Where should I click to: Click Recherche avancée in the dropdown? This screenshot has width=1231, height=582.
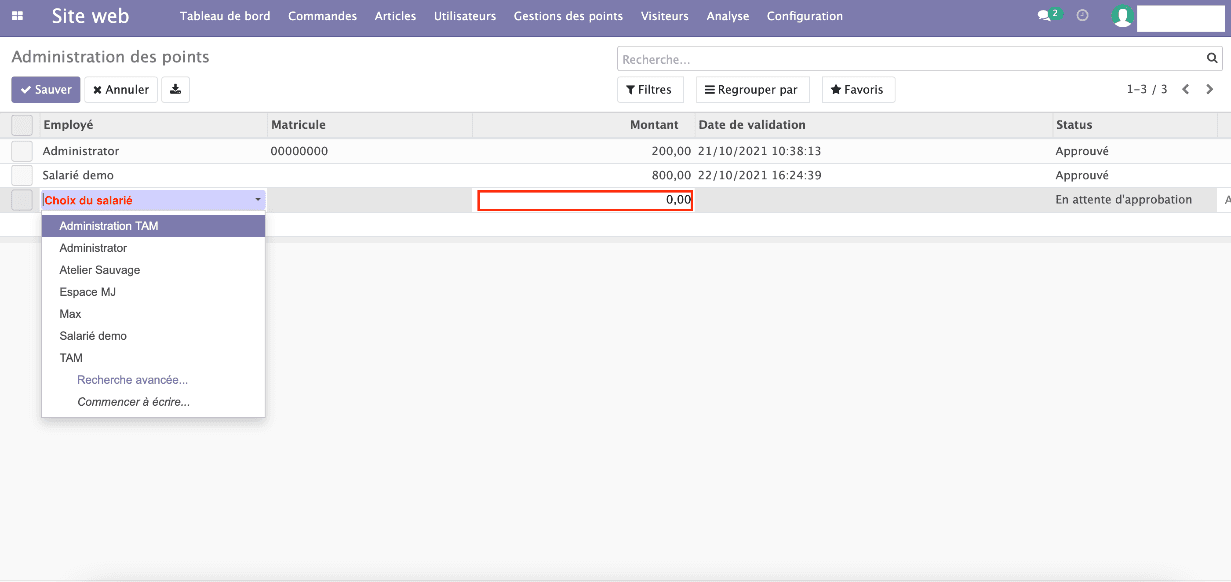coord(132,379)
